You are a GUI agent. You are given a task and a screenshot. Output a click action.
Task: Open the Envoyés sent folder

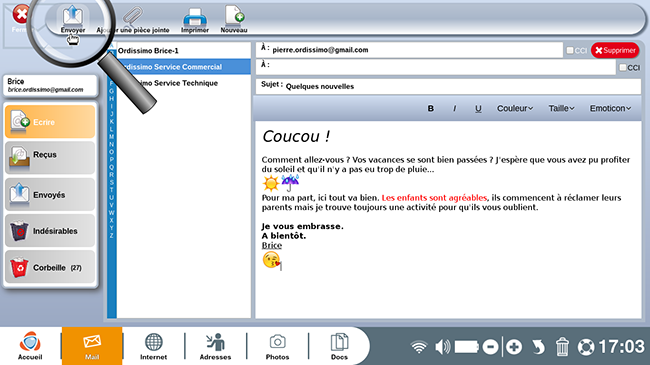click(50, 194)
